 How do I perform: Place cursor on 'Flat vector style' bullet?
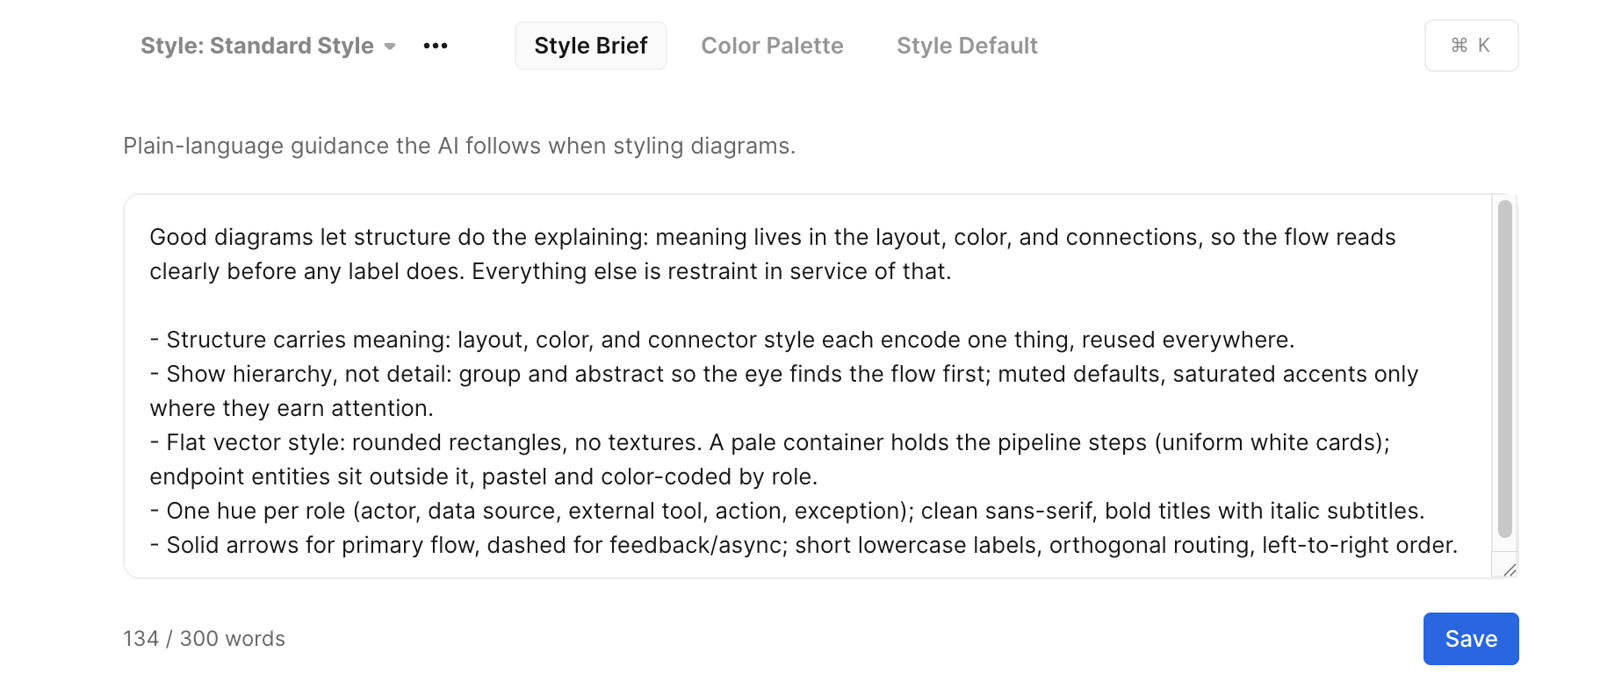coord(770,459)
